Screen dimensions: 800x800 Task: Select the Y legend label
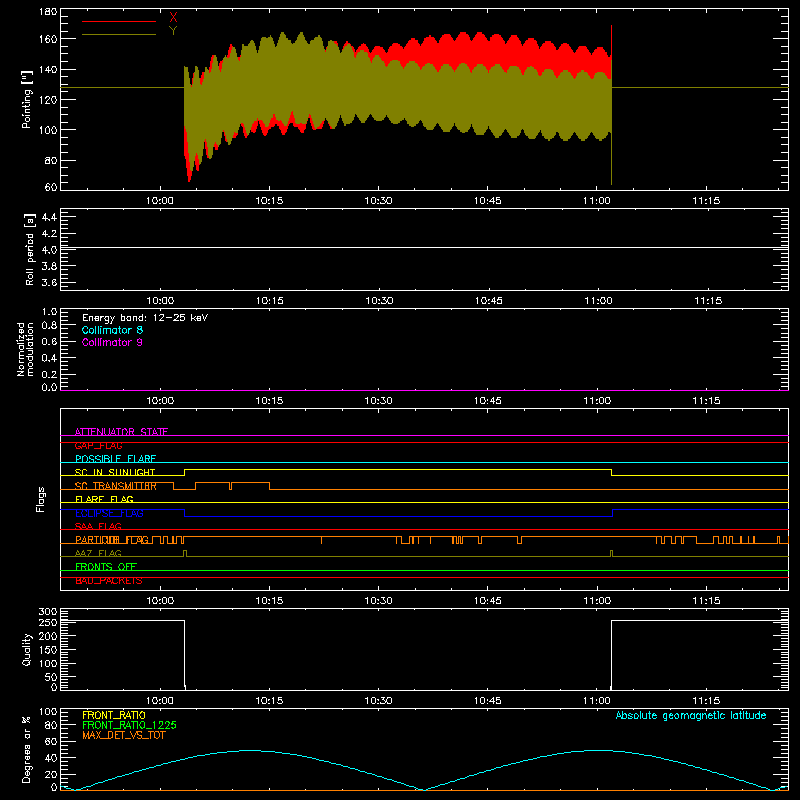[173, 31]
